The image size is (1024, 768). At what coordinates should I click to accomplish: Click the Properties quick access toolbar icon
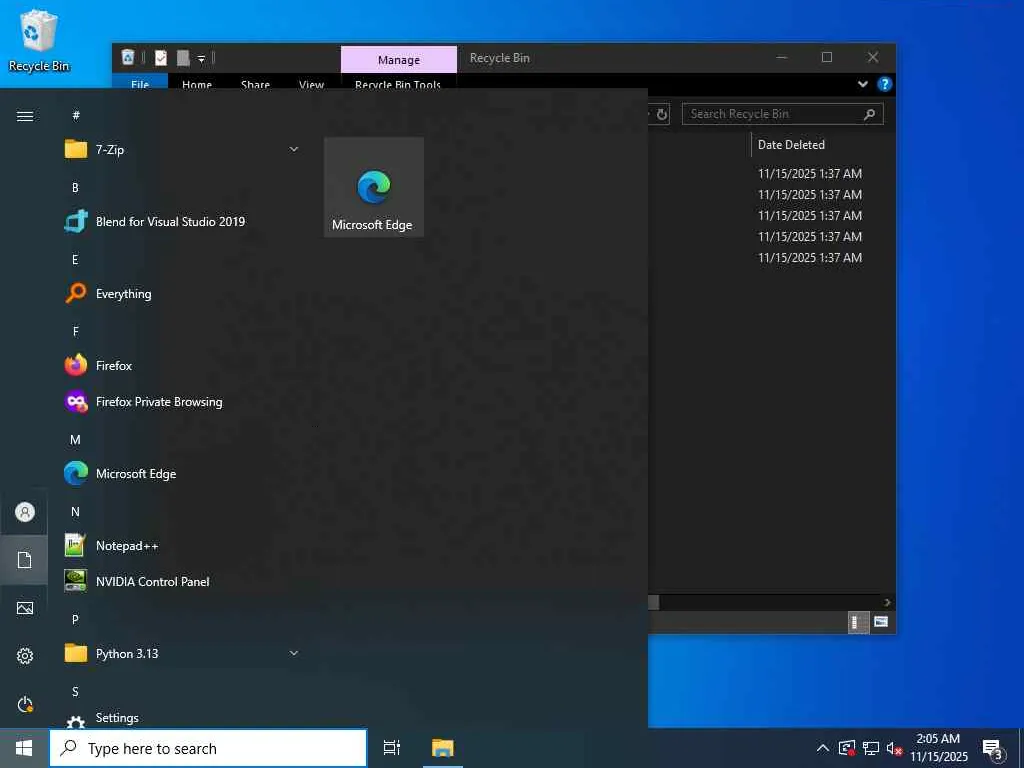tap(161, 58)
